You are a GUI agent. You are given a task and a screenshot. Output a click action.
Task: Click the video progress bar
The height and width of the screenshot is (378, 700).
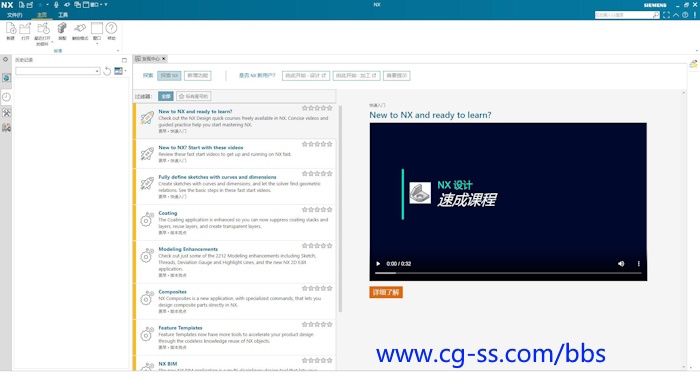point(508,273)
